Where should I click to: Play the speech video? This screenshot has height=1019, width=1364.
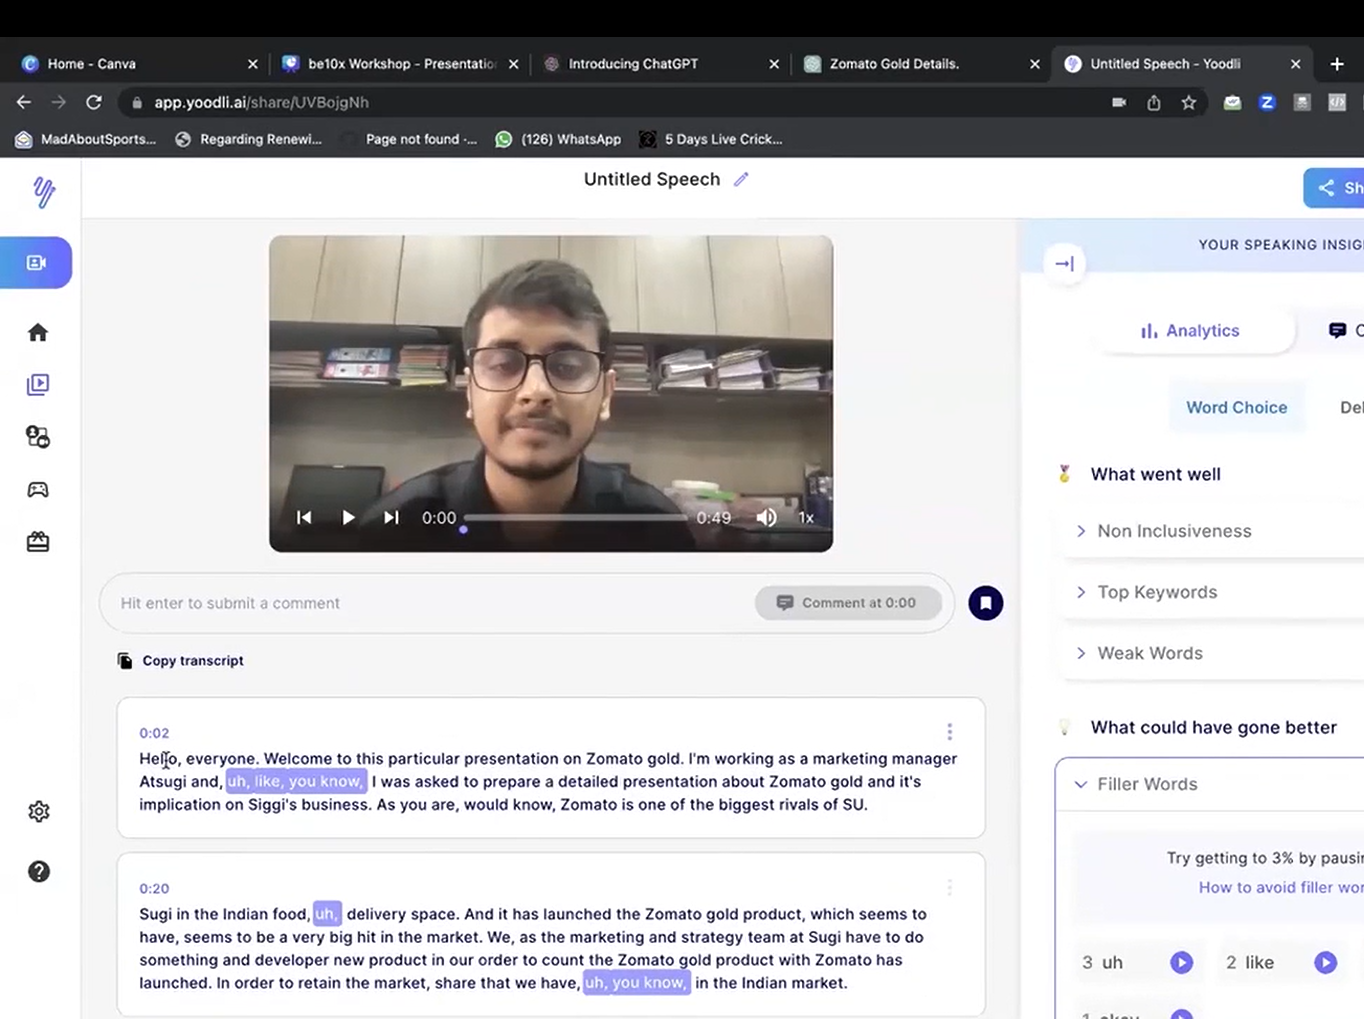(348, 517)
